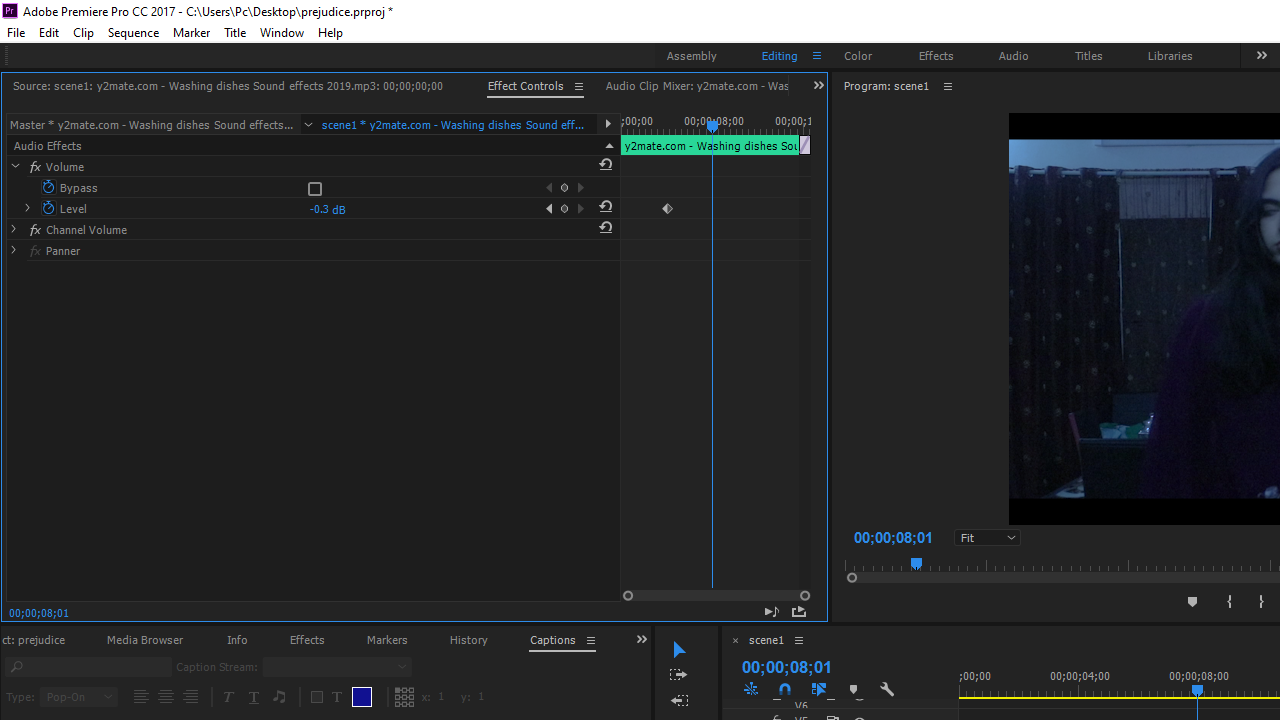Toggle animation stopwatch for Bypass
This screenshot has width=1280, height=720.
coord(48,188)
